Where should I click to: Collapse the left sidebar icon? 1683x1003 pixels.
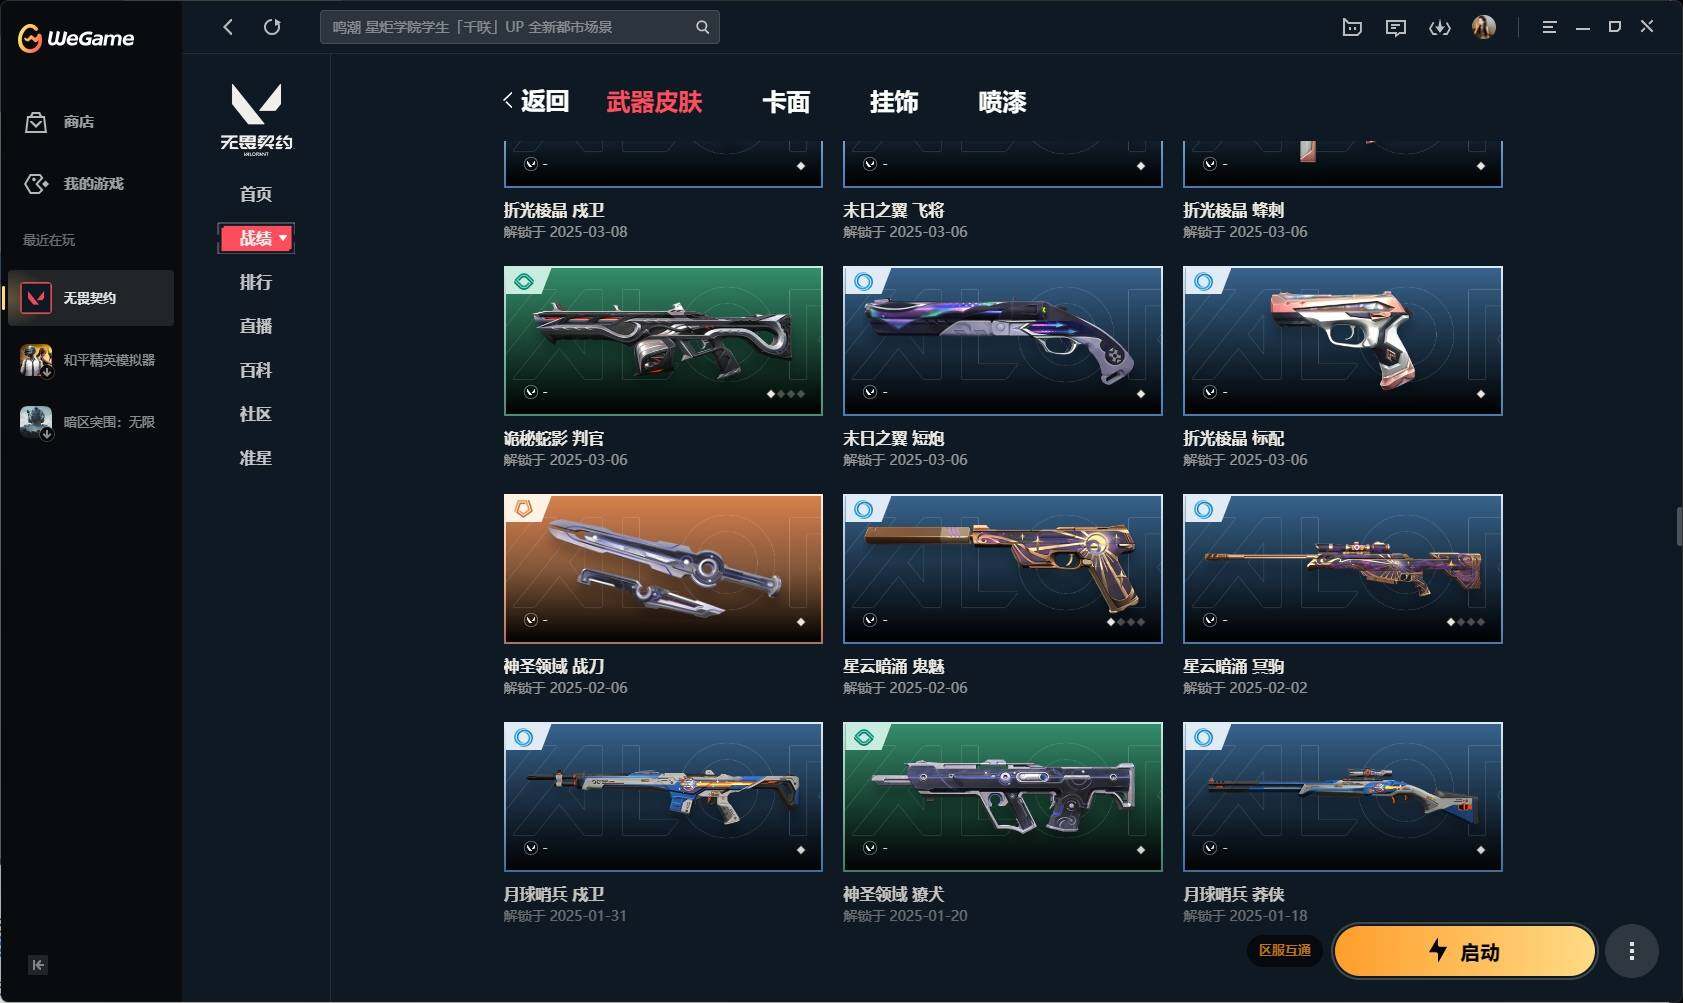pos(38,965)
